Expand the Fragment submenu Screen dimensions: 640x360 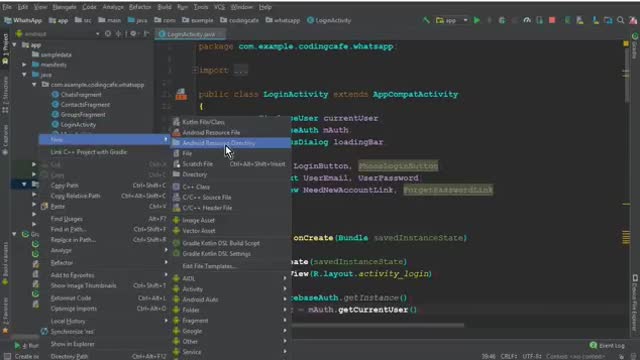point(231,321)
